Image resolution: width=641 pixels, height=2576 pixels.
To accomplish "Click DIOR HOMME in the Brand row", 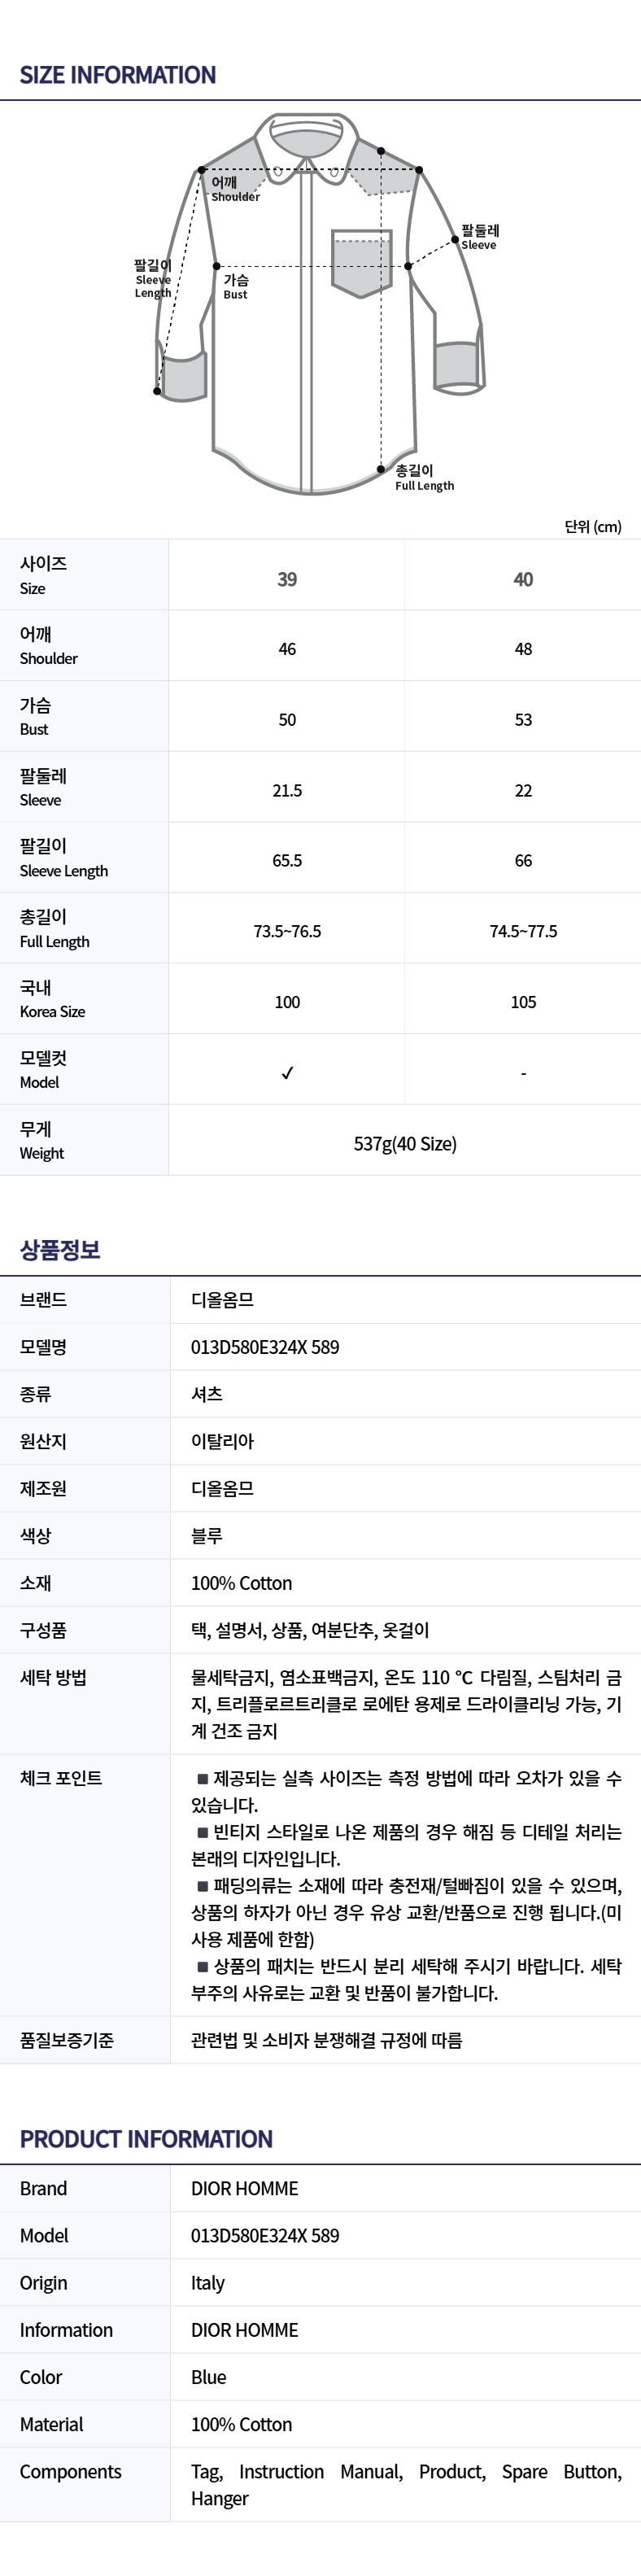I will [244, 2189].
